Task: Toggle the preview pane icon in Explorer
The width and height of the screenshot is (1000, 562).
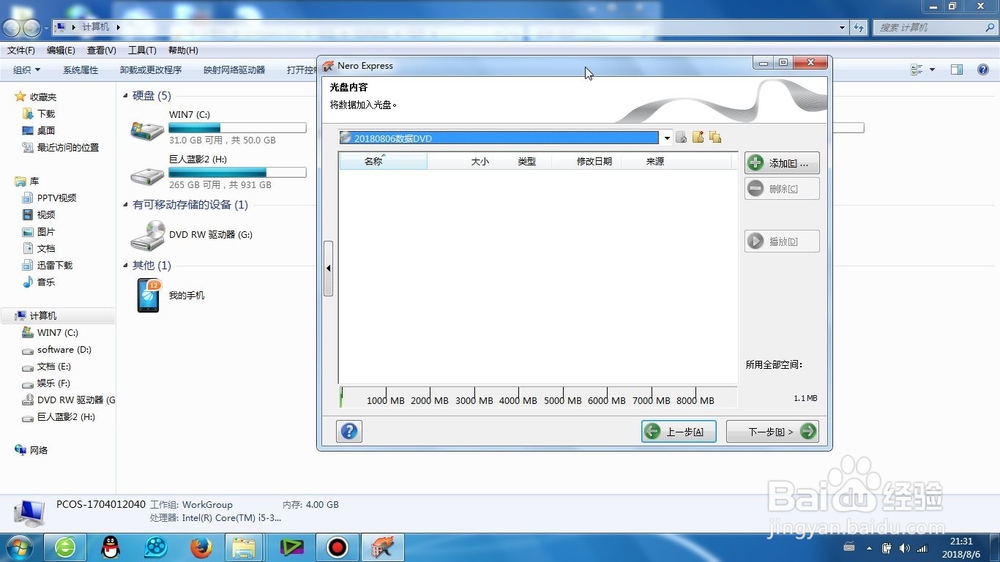Action: [x=957, y=70]
